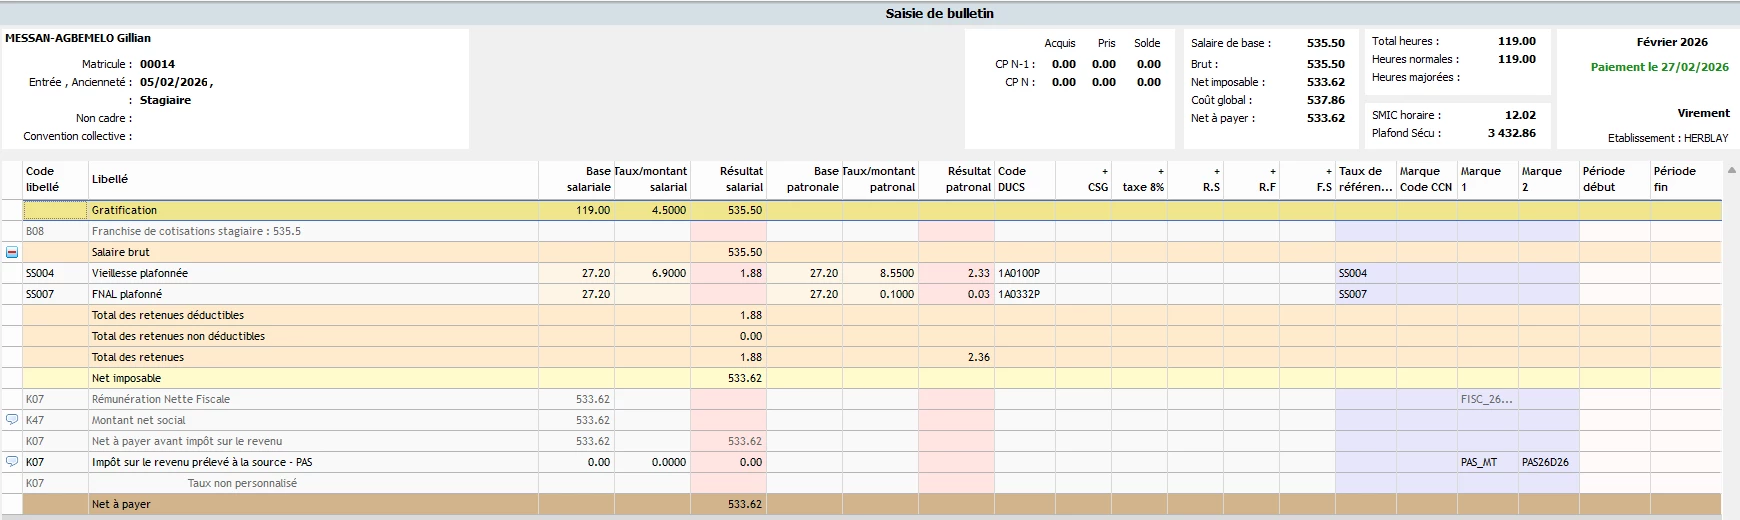Click the 6.9000 salarial rate for Vieillesse plafonnée

tap(652, 273)
